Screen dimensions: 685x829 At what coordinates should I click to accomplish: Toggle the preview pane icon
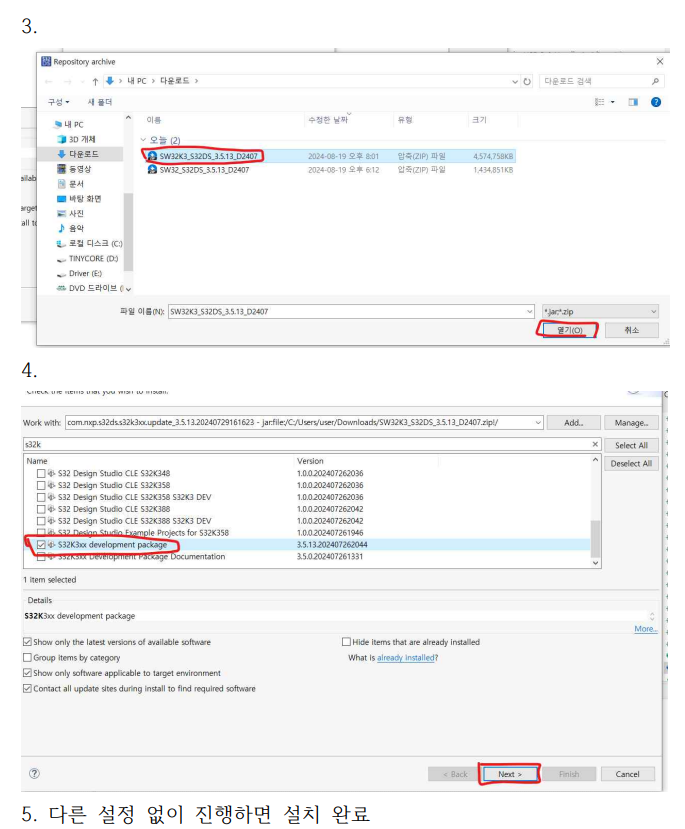coord(633,102)
